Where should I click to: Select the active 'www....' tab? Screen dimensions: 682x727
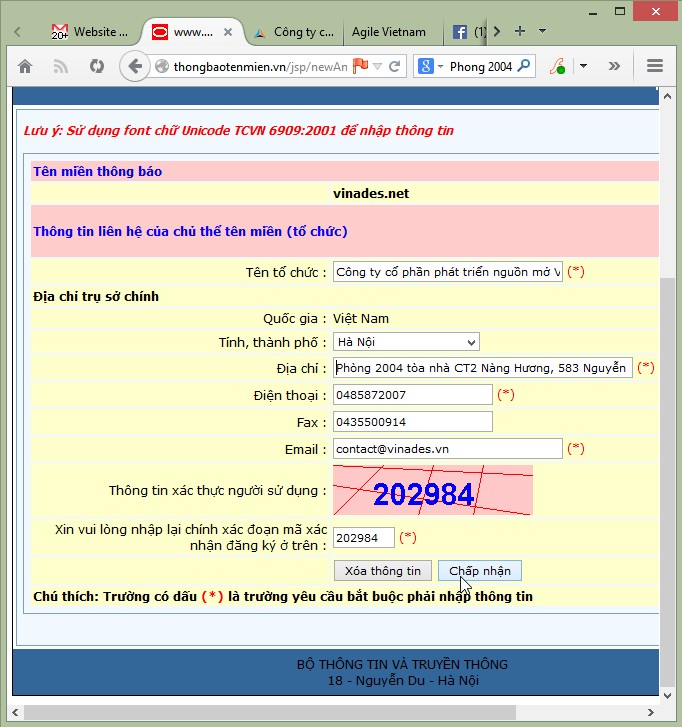(192, 32)
